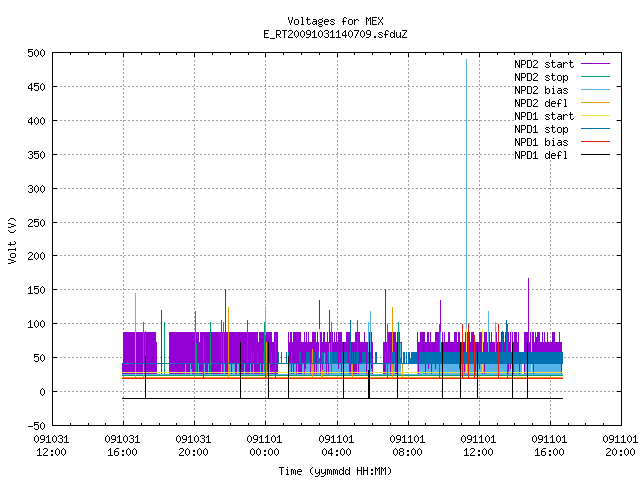Screen dimensions: 640x480
Task: Click the red NPD1 bias legend line
Action: pos(595,142)
